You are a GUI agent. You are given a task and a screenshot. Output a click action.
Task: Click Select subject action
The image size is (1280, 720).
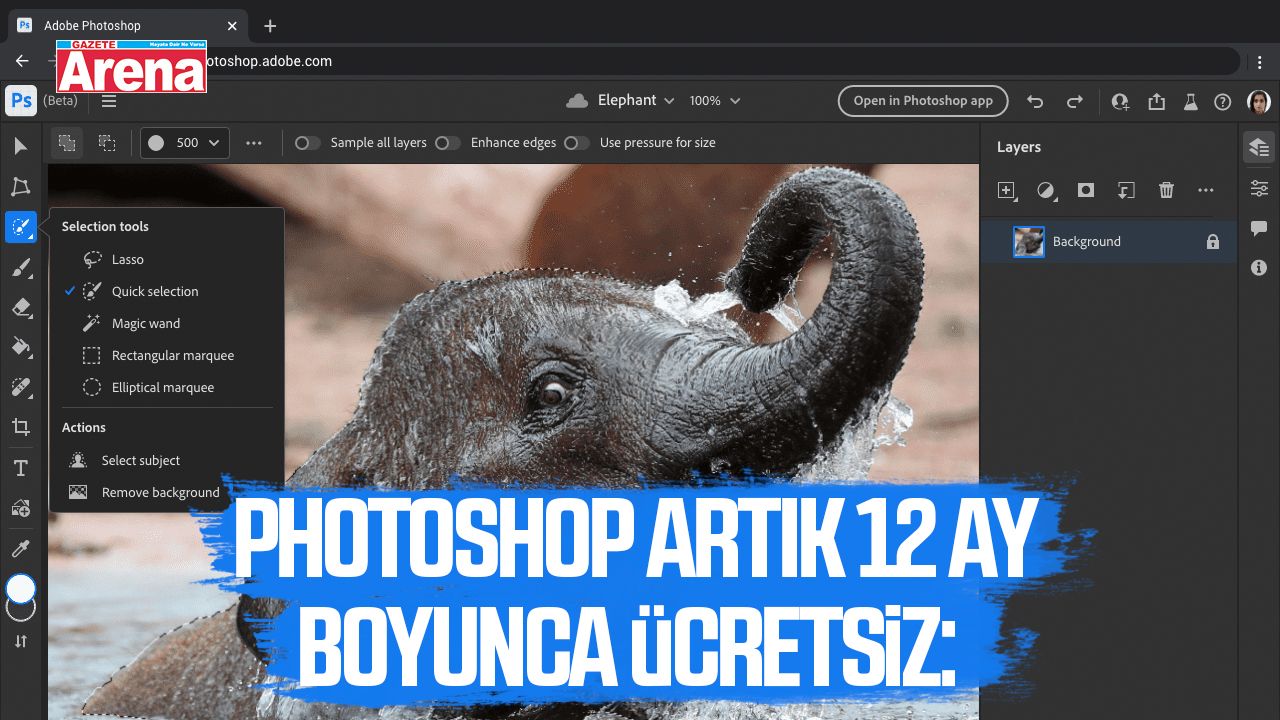tap(141, 460)
